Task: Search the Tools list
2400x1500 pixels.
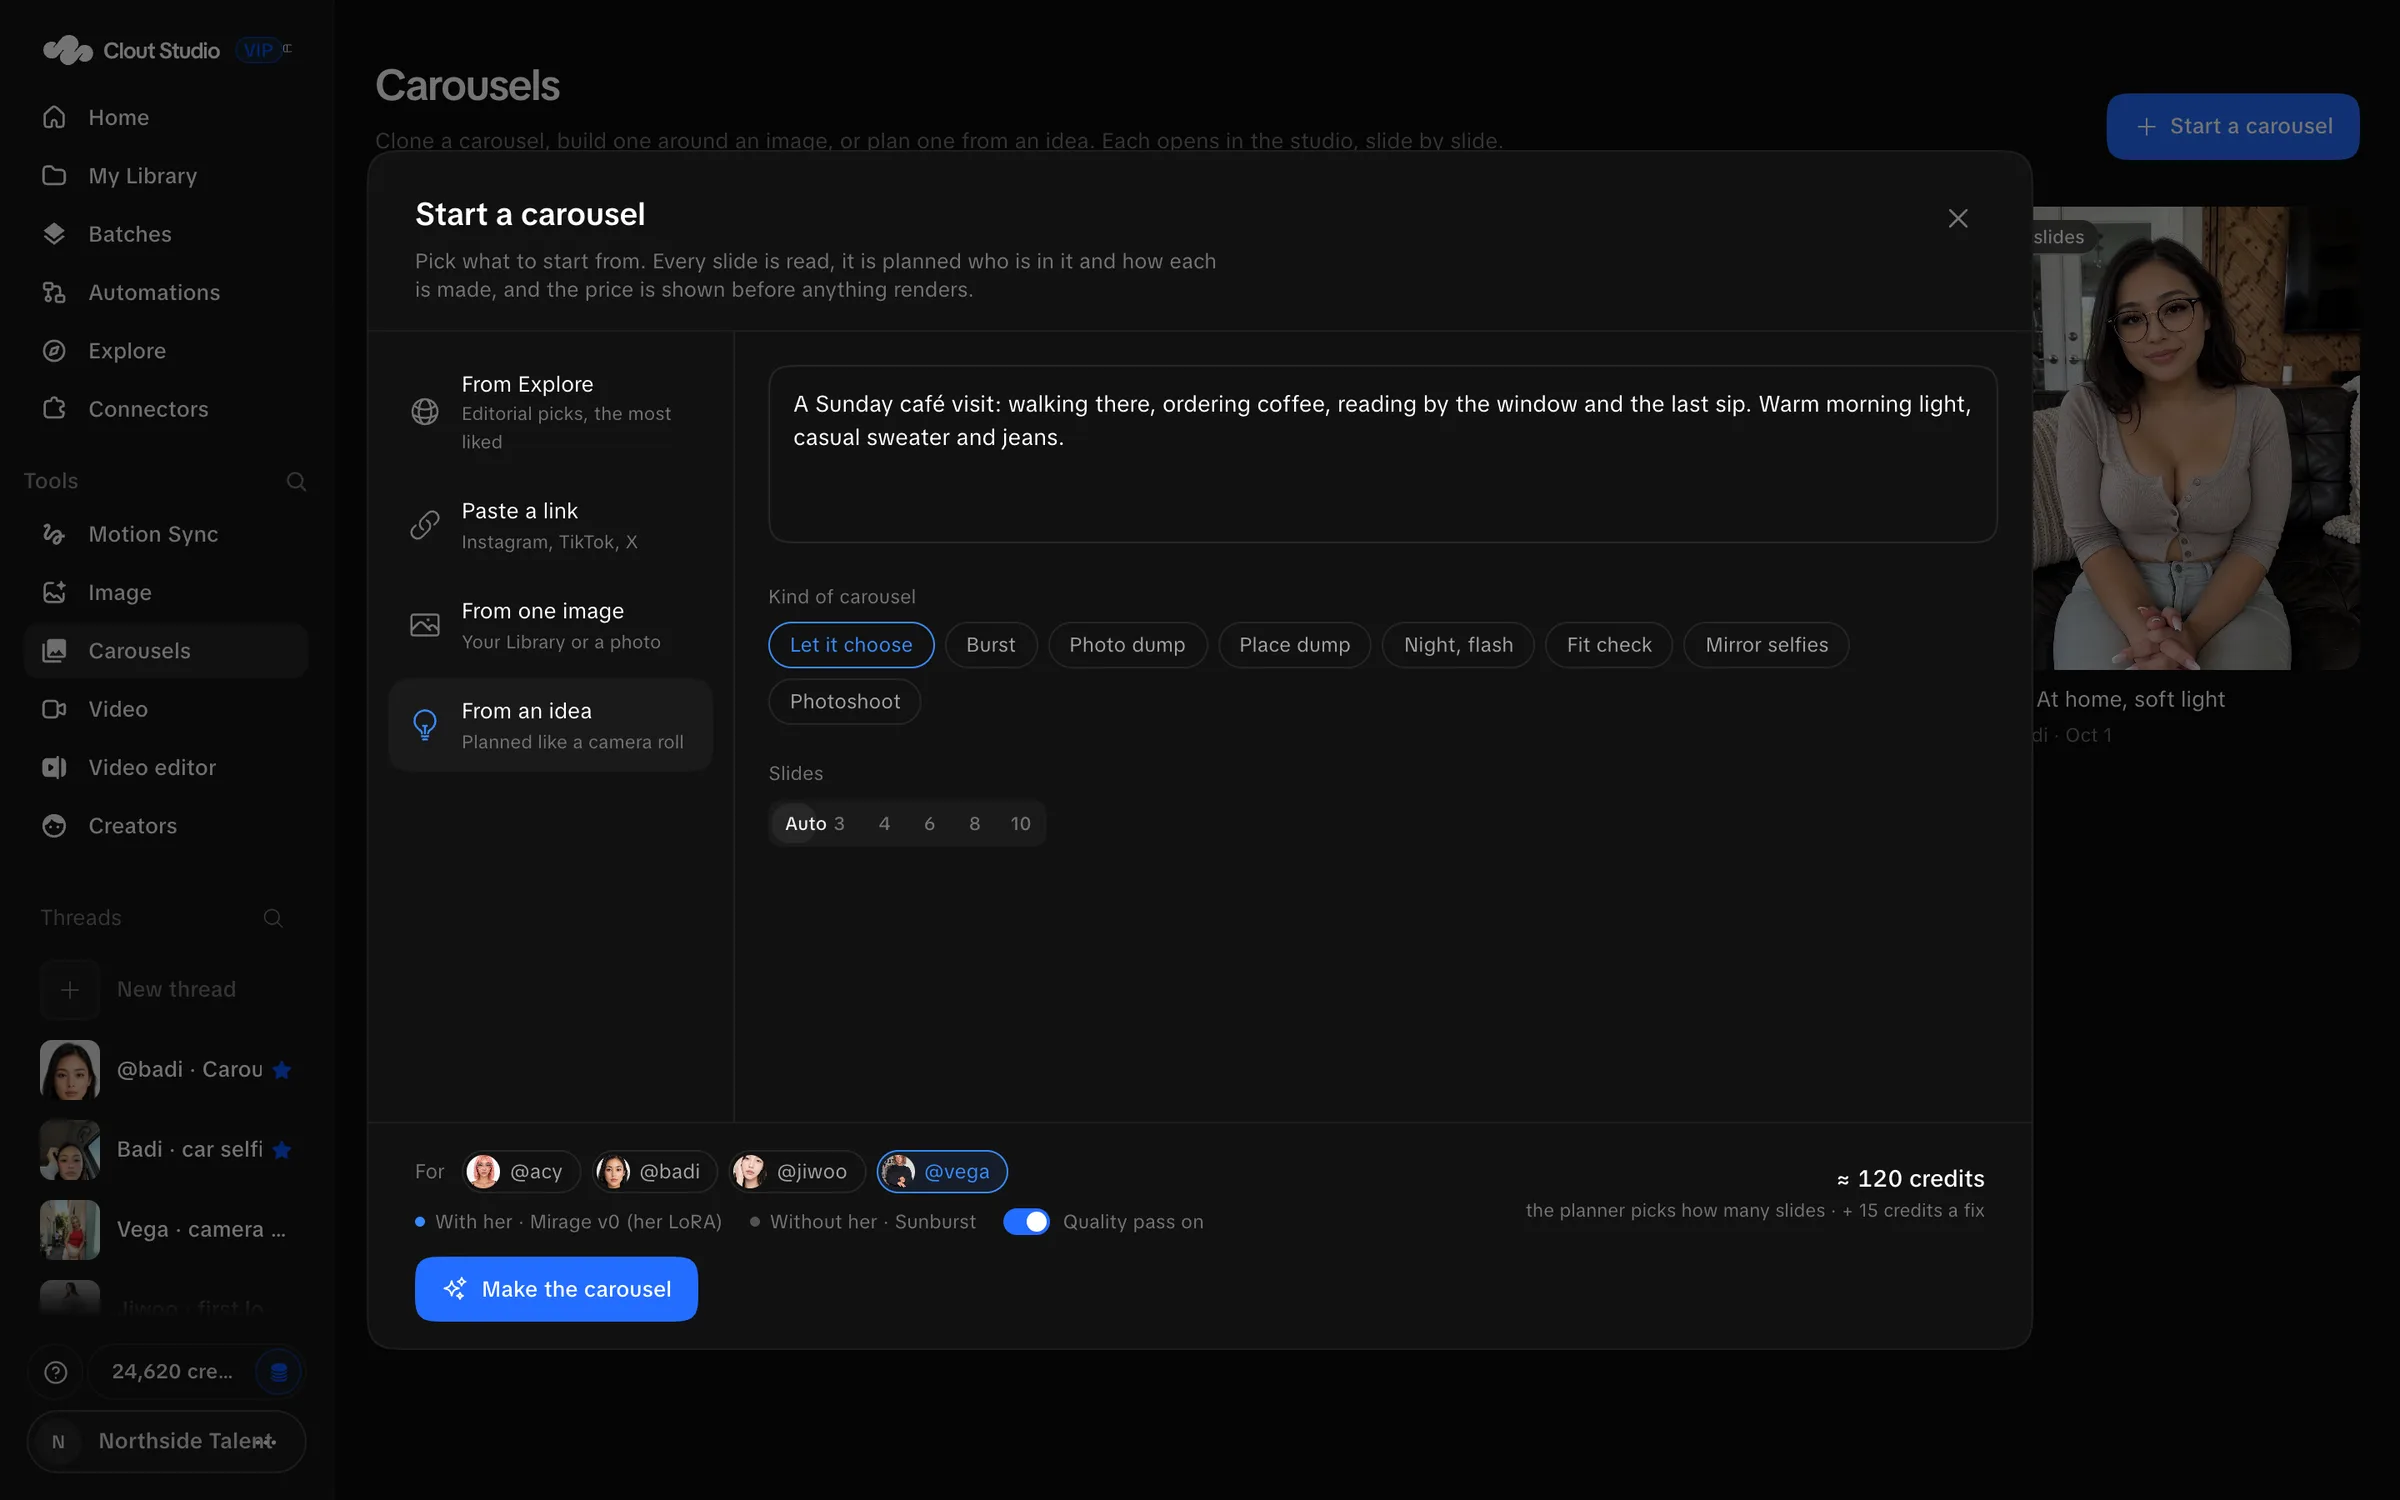Action: click(296, 481)
